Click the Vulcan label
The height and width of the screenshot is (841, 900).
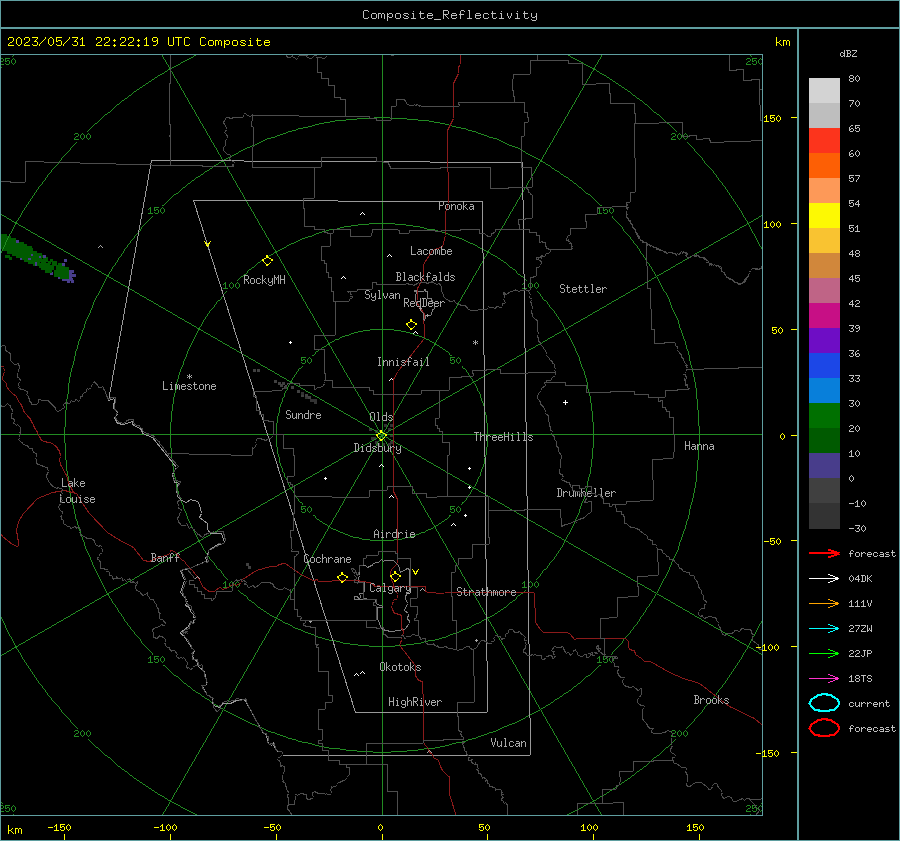pos(508,743)
